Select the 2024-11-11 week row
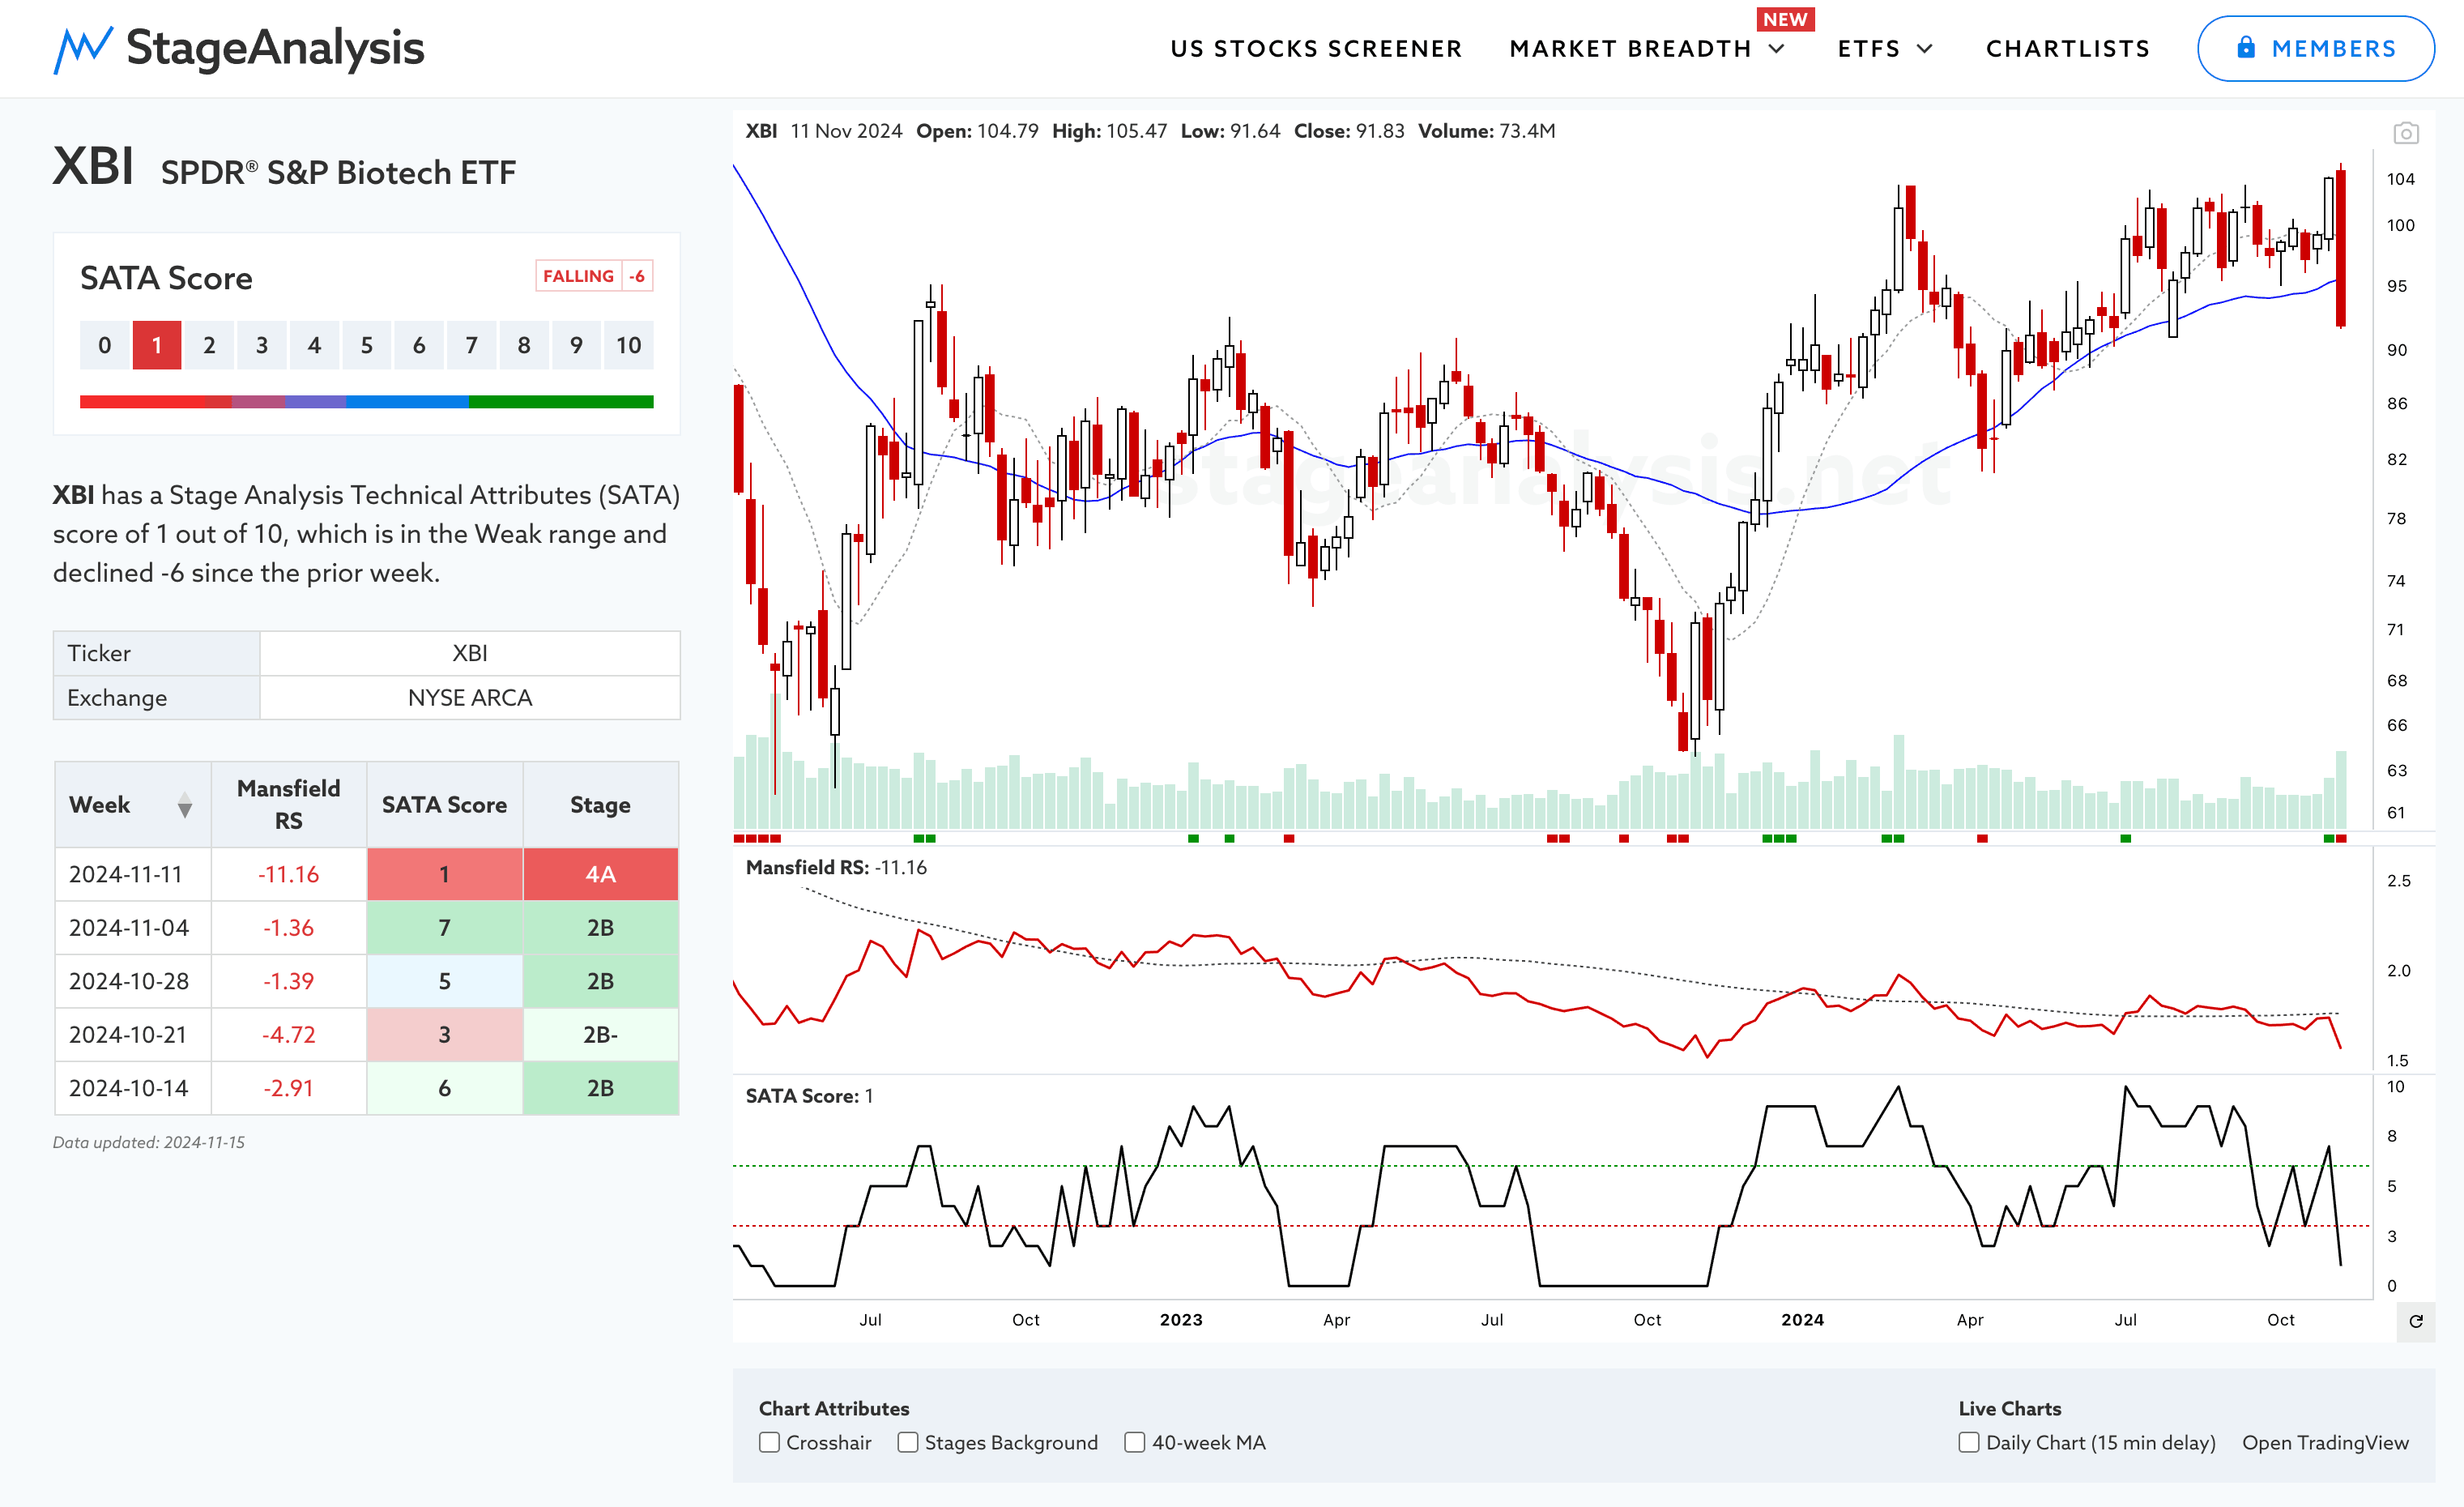The width and height of the screenshot is (2464, 1507). [366, 874]
